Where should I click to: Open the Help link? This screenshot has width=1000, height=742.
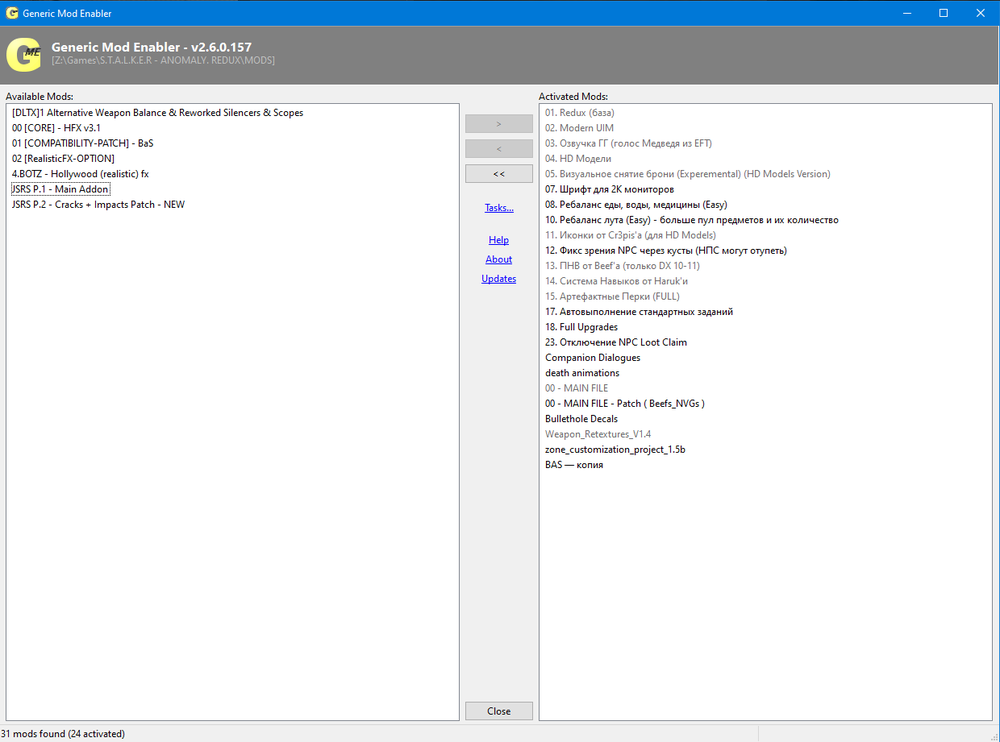[x=499, y=240]
